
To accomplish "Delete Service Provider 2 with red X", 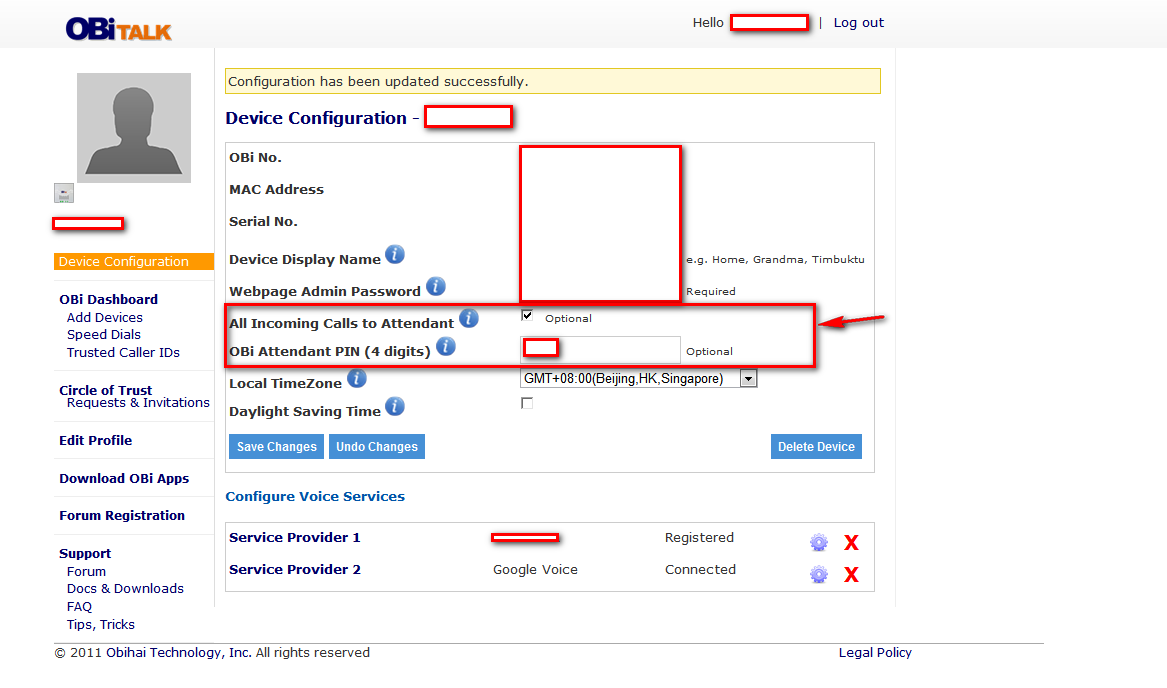I will click(851, 575).
